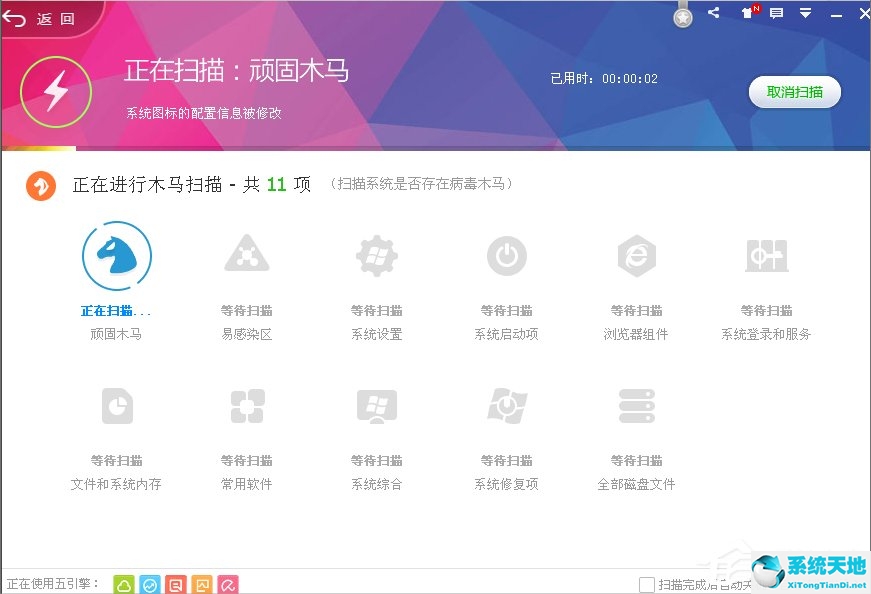Click the green cloud engine status icon
Screen dimensions: 871x594
pos(124,585)
